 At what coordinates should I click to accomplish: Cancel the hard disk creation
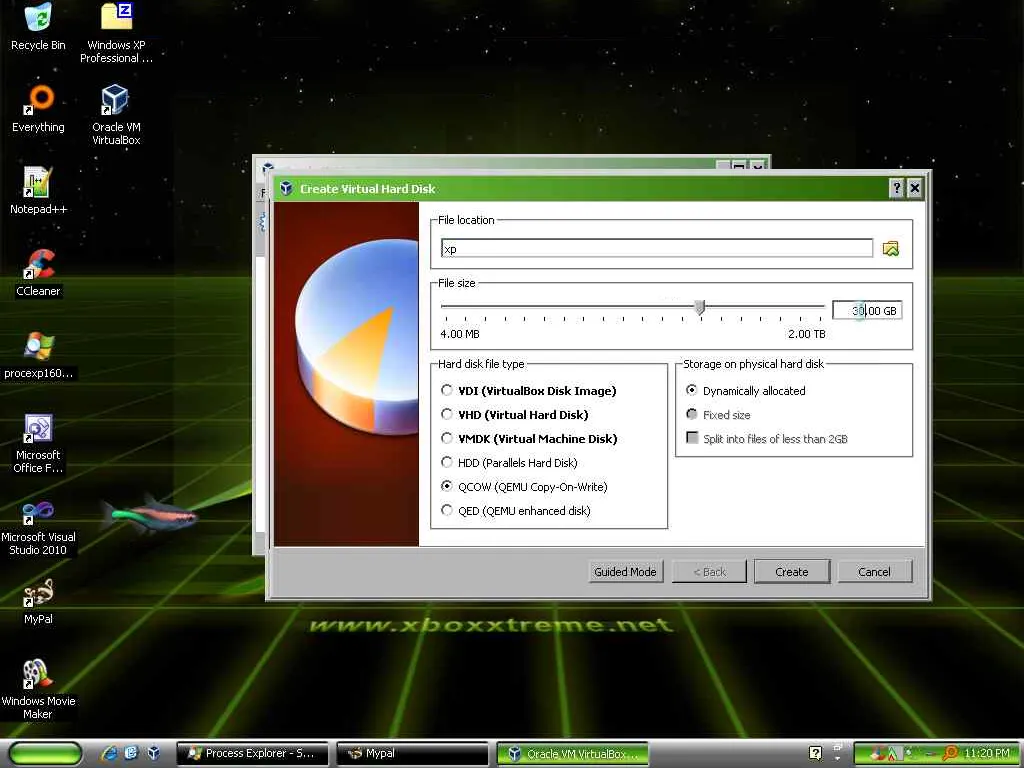pos(874,571)
